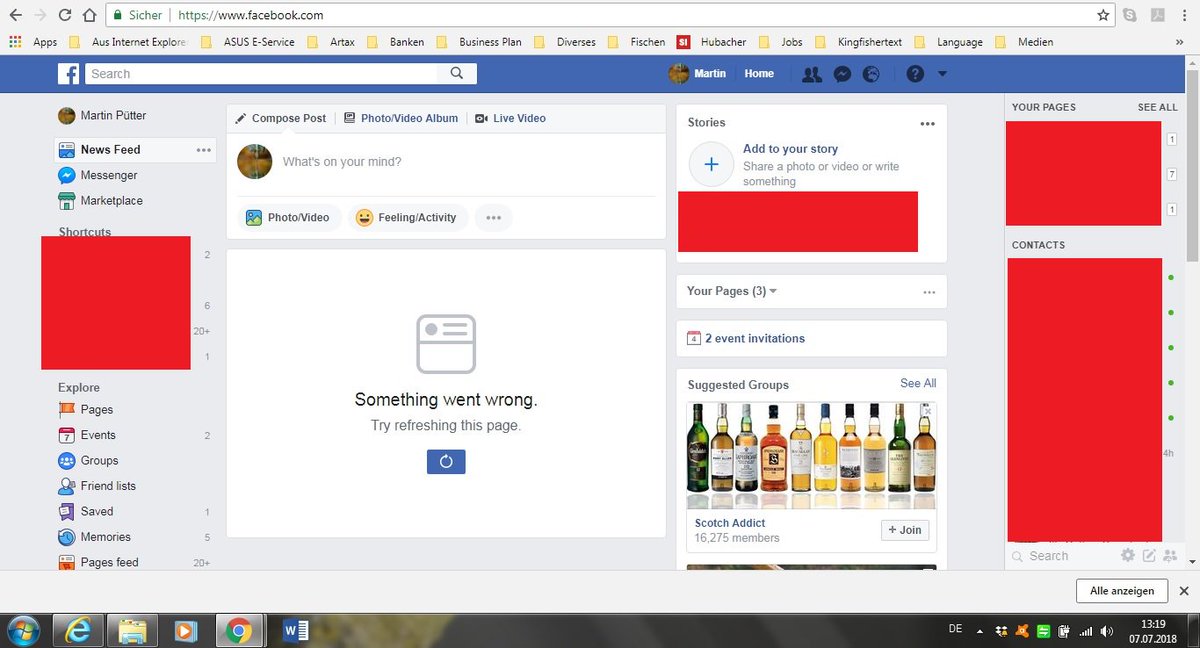Open Memories in Explore section

click(x=95, y=537)
